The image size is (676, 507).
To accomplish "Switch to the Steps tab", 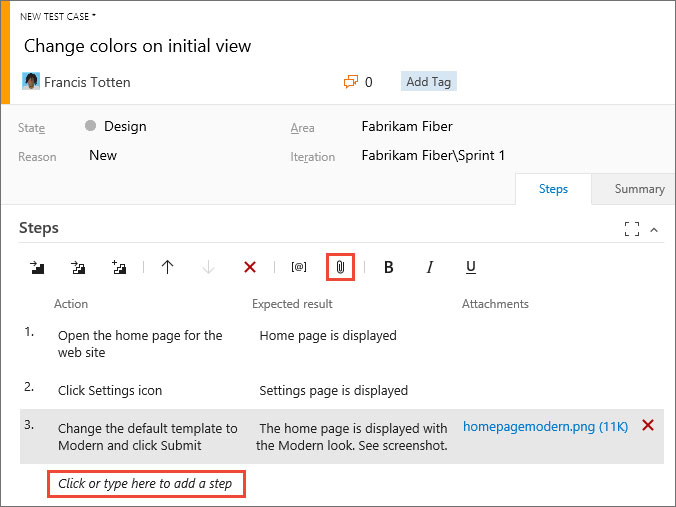I will pyautogui.click(x=553, y=189).
